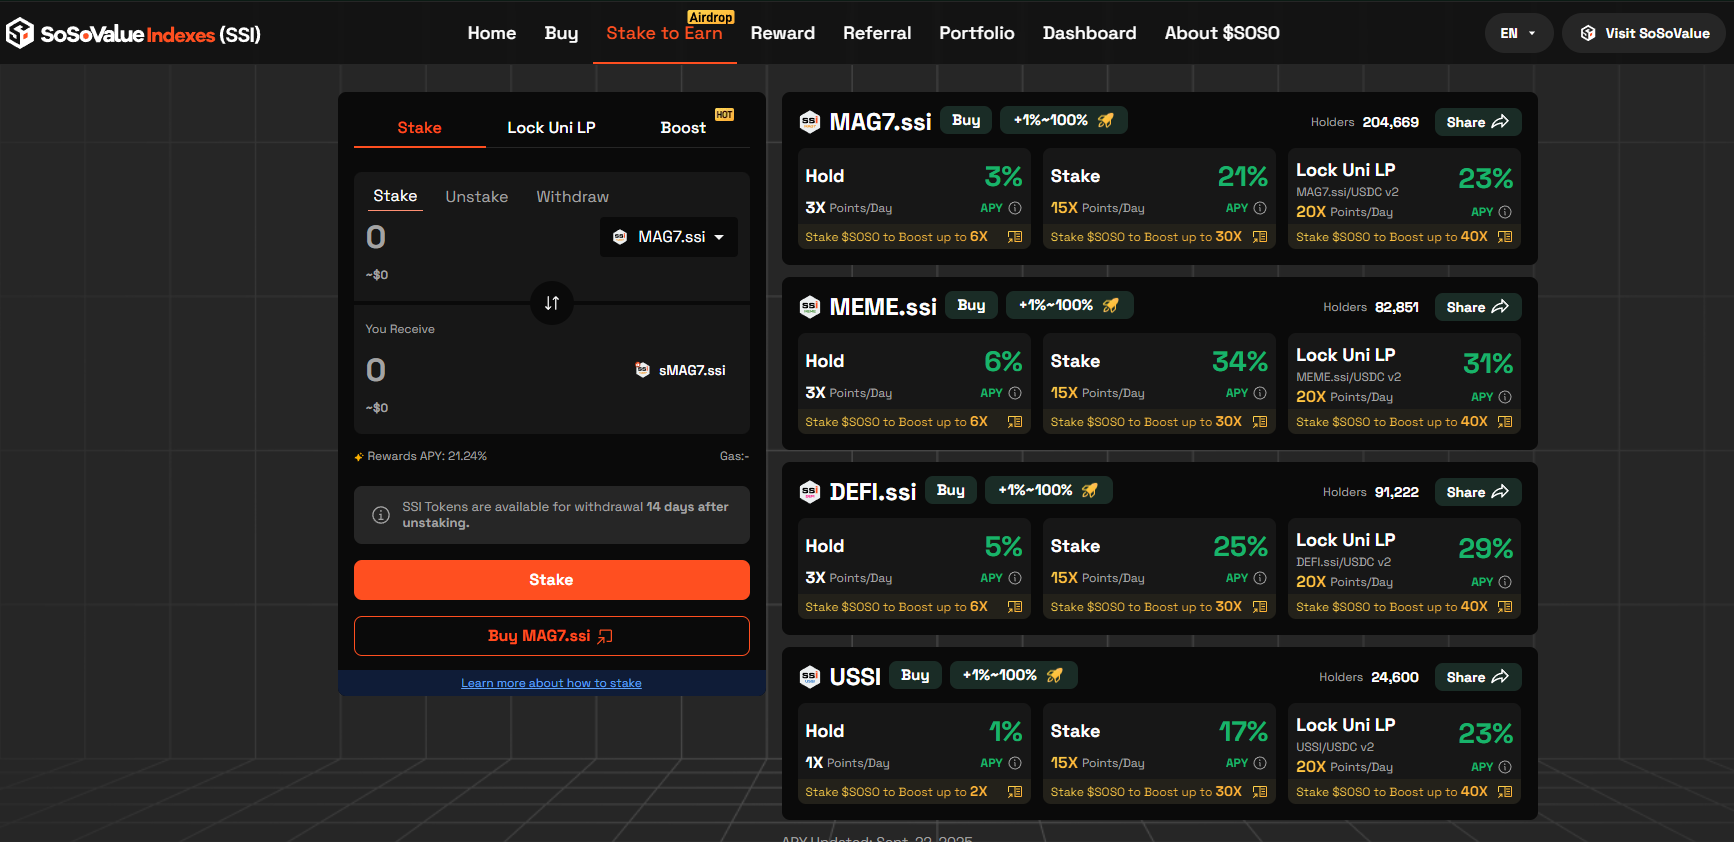The height and width of the screenshot is (842, 1734).
Task: Click the MAG7.ssi +1%~100% rocket badge
Action: pos(1063,121)
